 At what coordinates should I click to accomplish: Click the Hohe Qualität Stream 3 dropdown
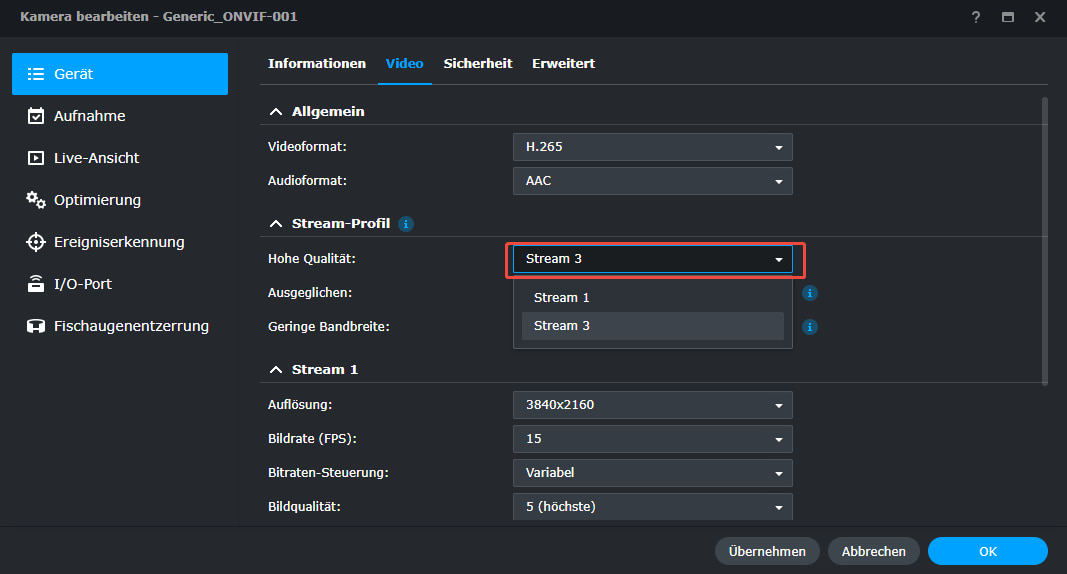tap(653, 259)
